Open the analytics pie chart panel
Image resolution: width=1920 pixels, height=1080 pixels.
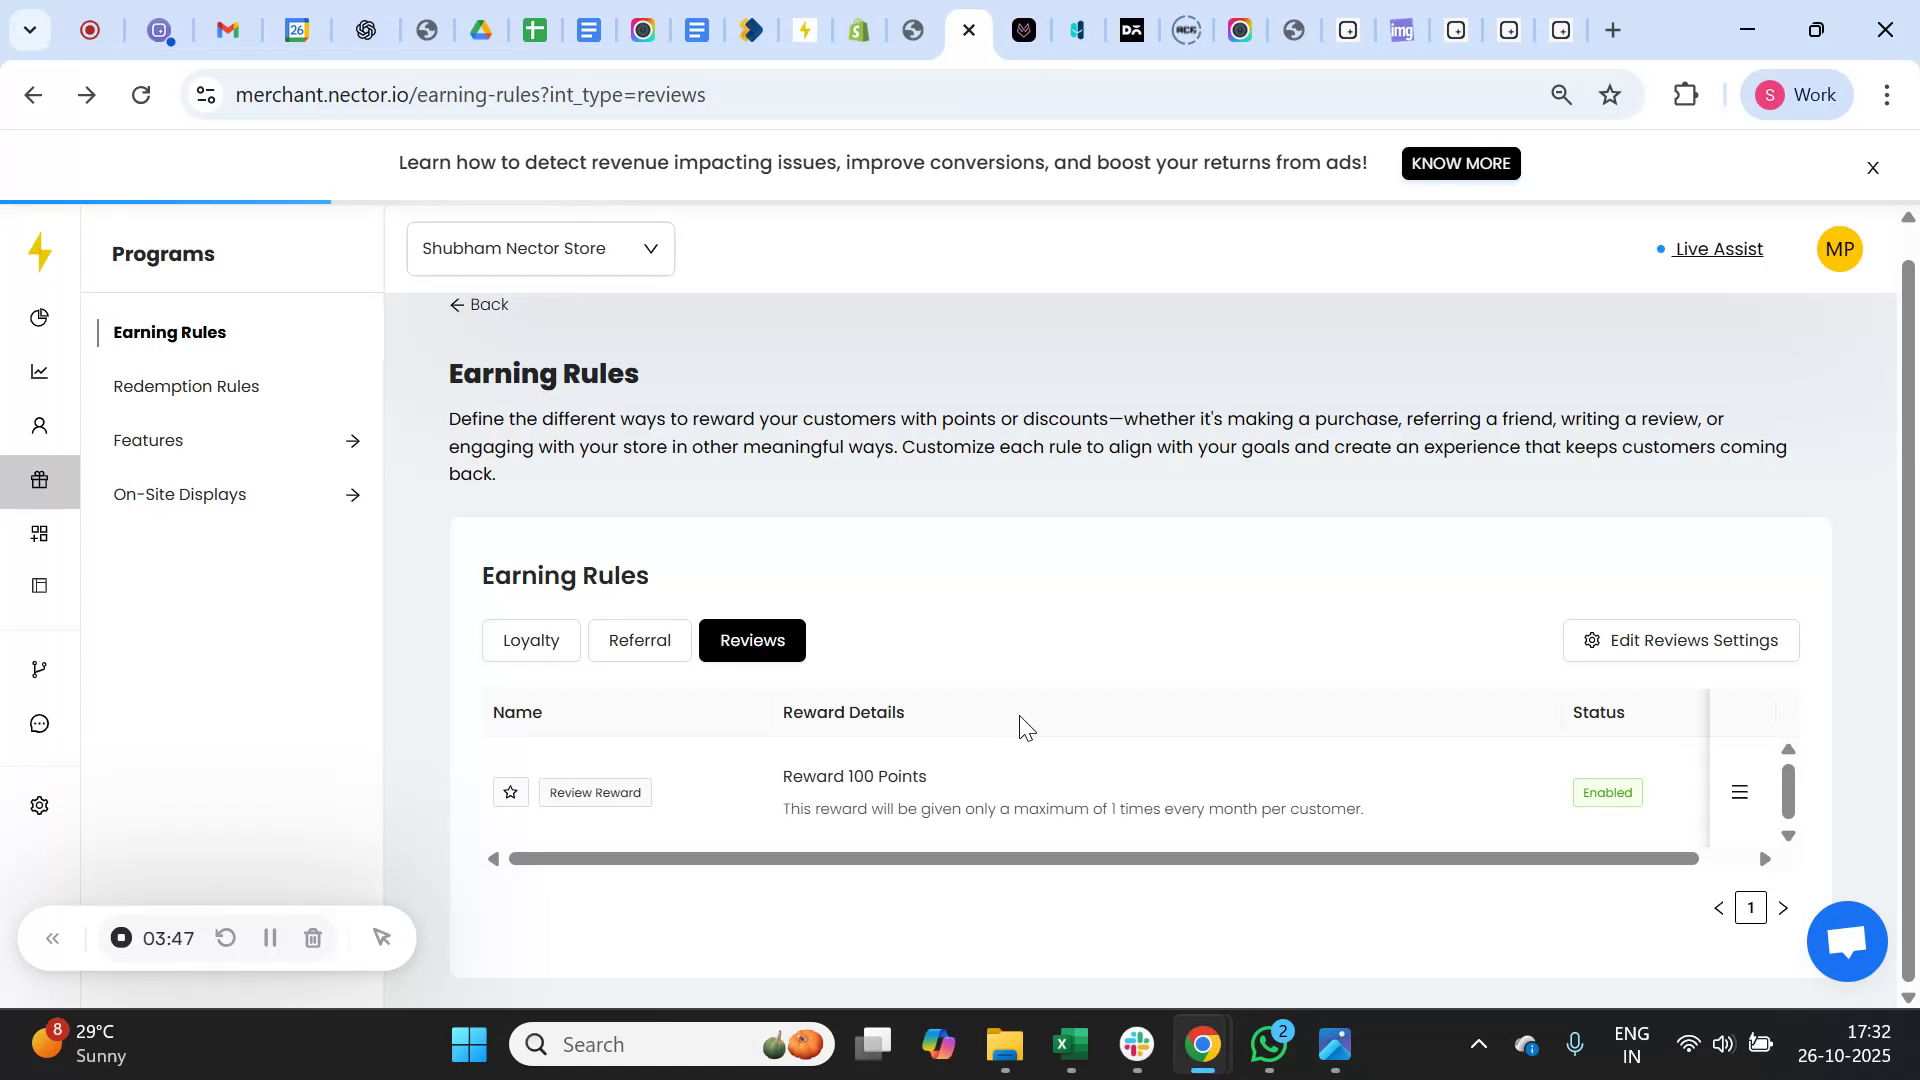tap(39, 317)
